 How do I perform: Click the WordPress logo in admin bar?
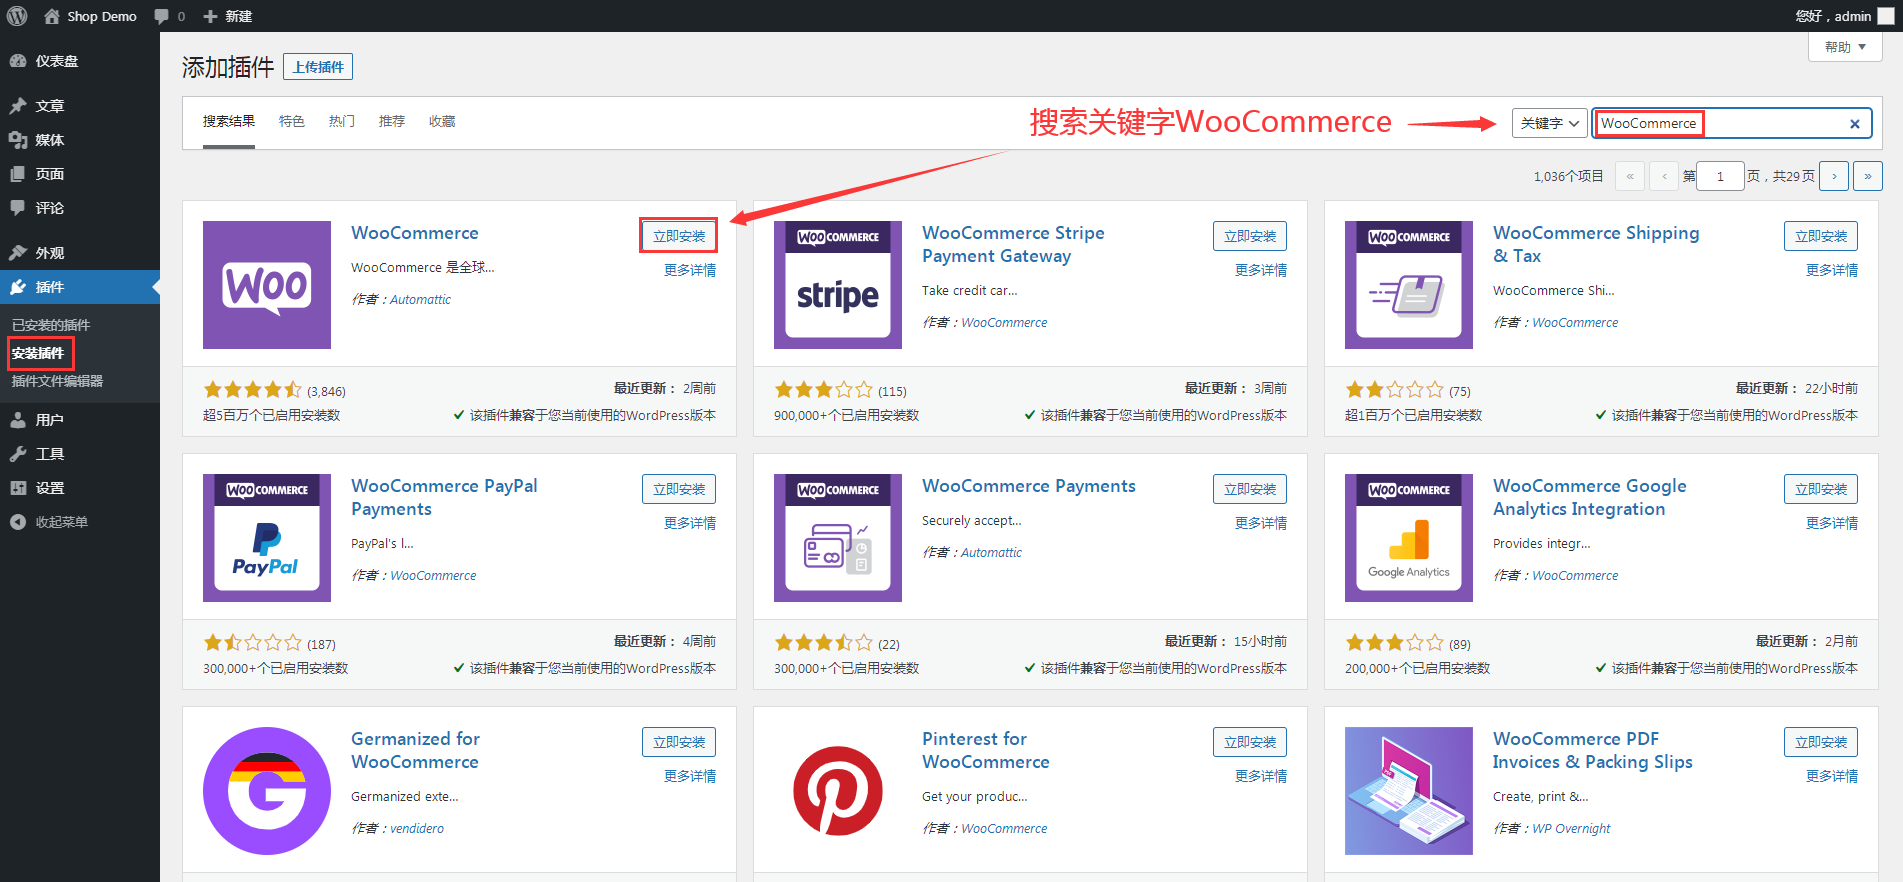click(17, 16)
